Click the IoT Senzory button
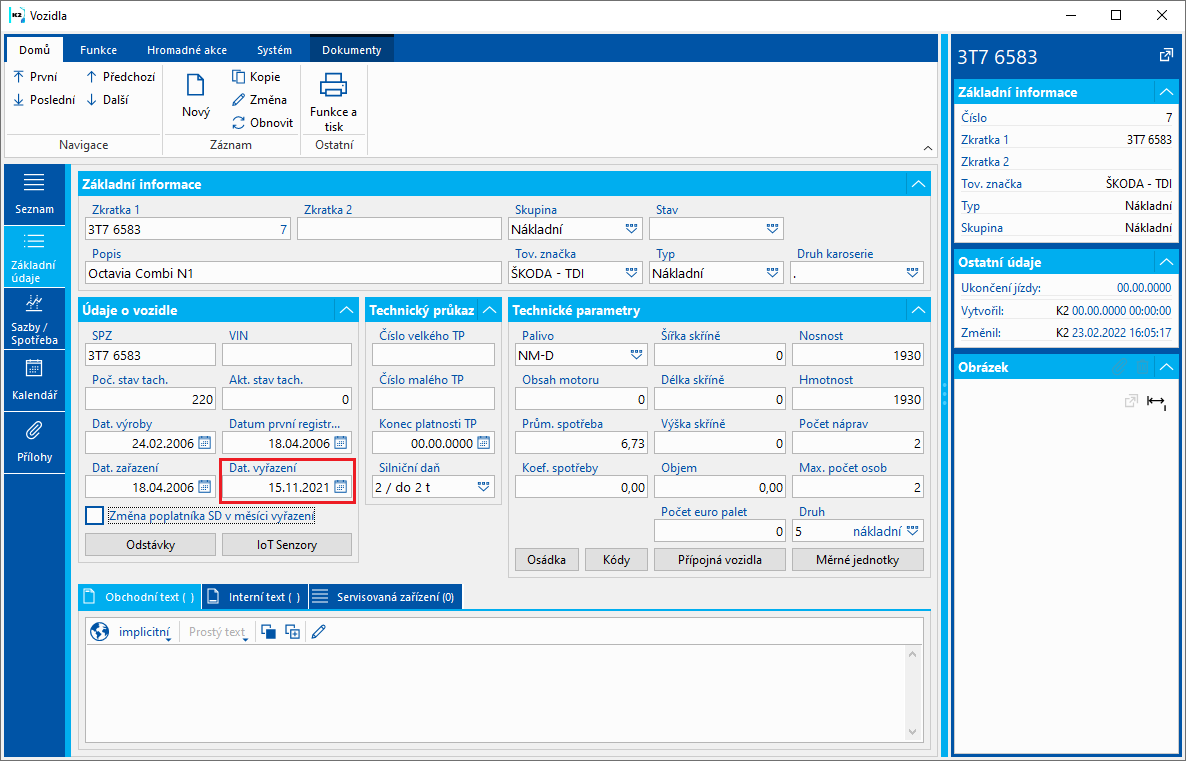The width and height of the screenshot is (1186, 761). (x=287, y=545)
